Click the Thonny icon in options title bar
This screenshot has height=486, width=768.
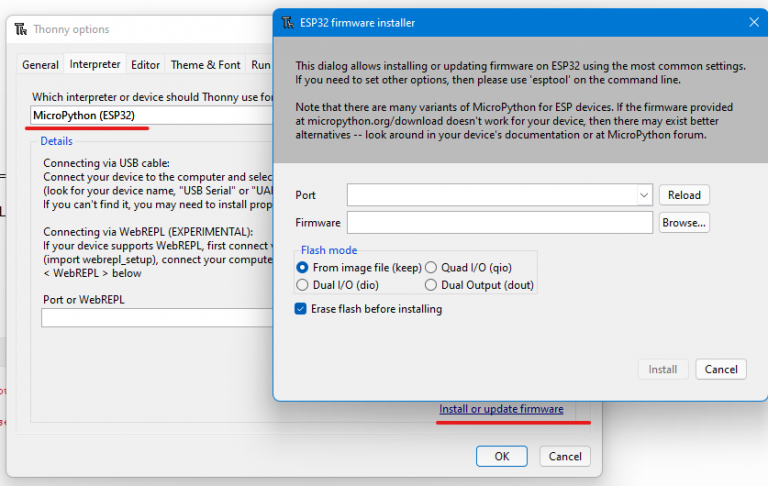21,29
